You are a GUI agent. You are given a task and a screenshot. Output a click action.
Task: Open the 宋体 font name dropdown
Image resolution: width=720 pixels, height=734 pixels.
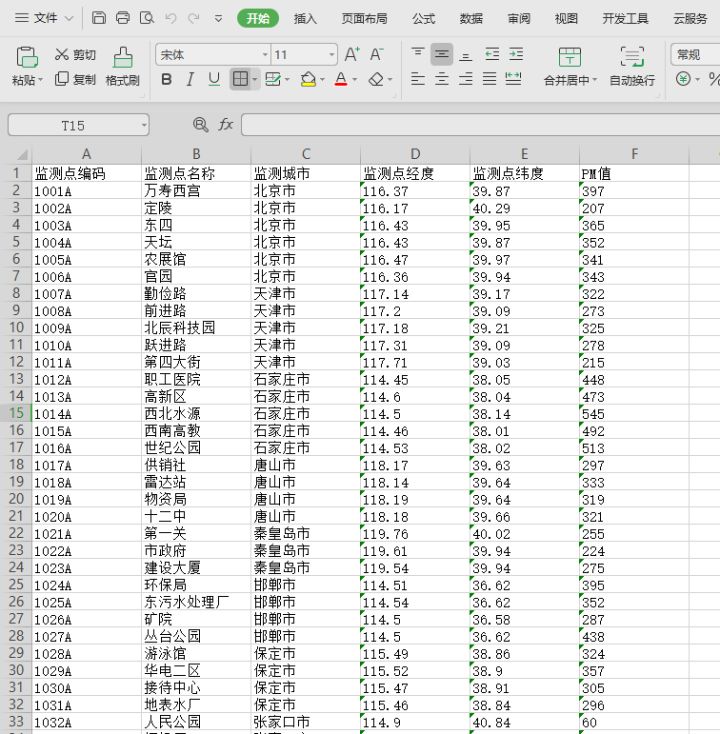pos(265,55)
